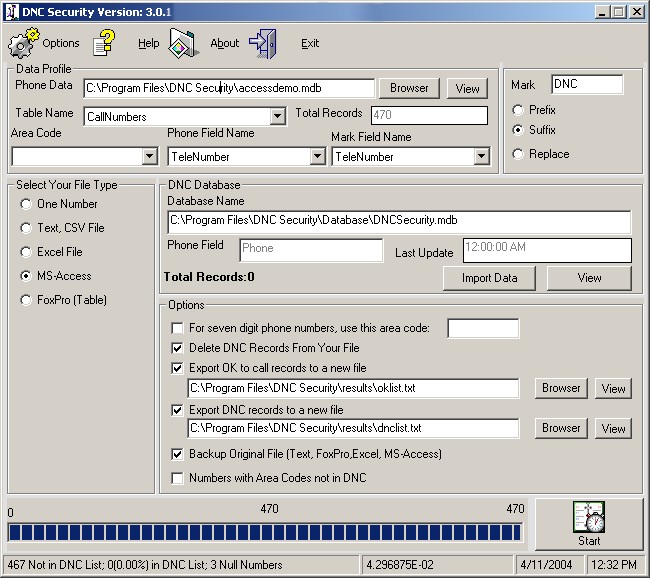
Task: Click the Mark text field containing DNC
Action: click(587, 84)
